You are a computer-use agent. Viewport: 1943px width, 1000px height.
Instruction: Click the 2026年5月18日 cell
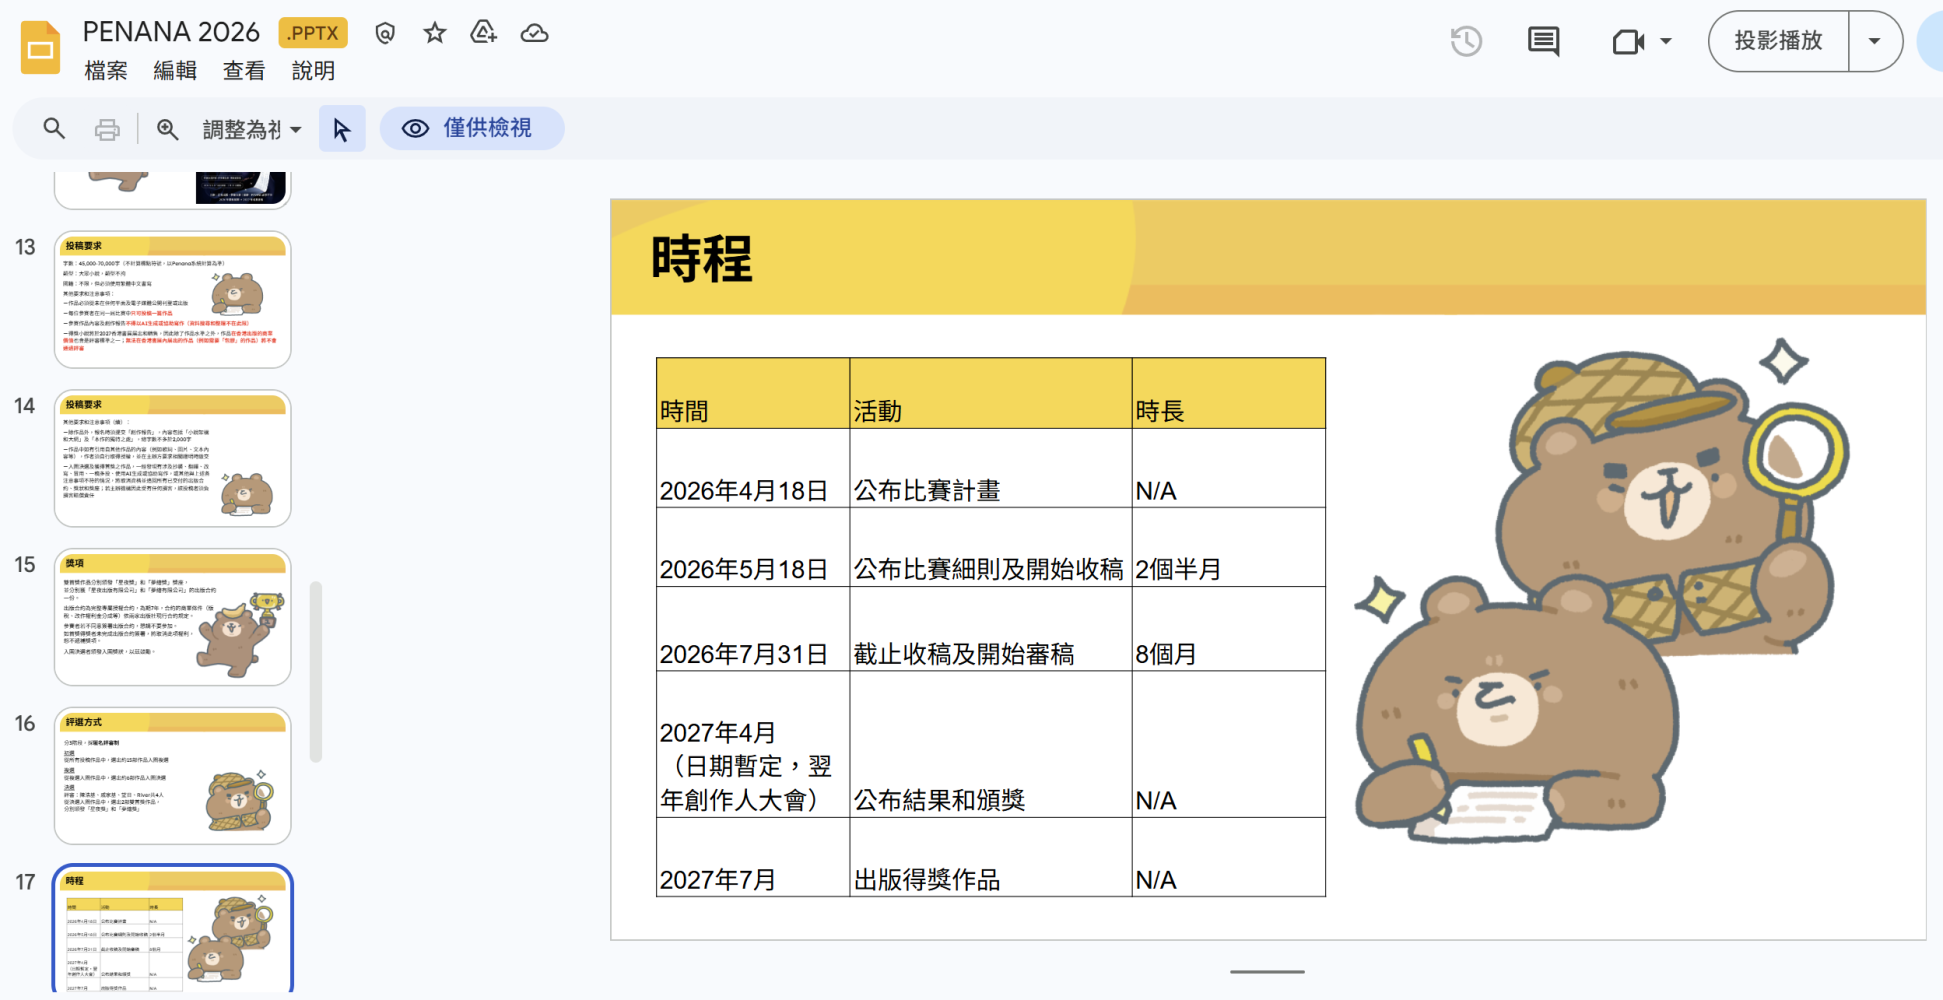click(753, 547)
